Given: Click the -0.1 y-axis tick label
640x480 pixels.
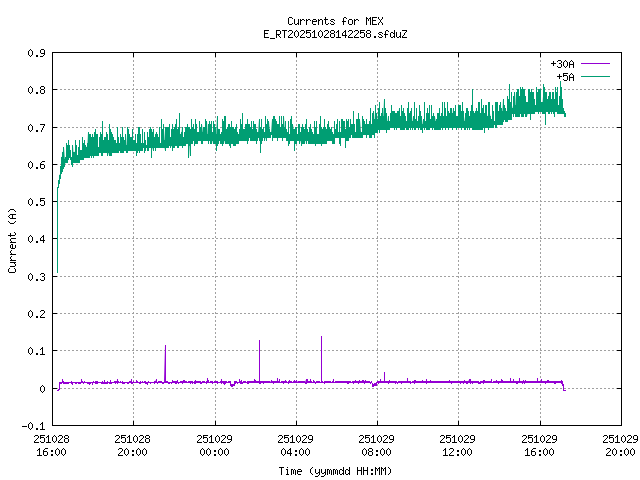Looking at the screenshot, I should pyautogui.click(x=32, y=426).
